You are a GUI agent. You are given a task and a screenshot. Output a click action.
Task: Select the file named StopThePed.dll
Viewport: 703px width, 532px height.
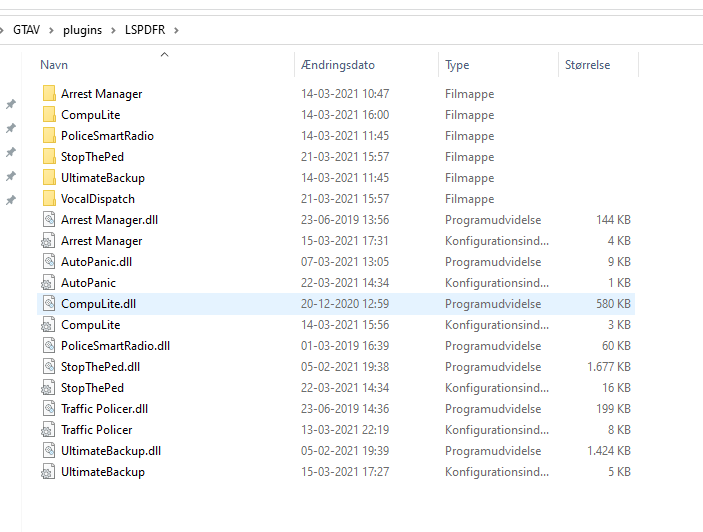(100, 367)
